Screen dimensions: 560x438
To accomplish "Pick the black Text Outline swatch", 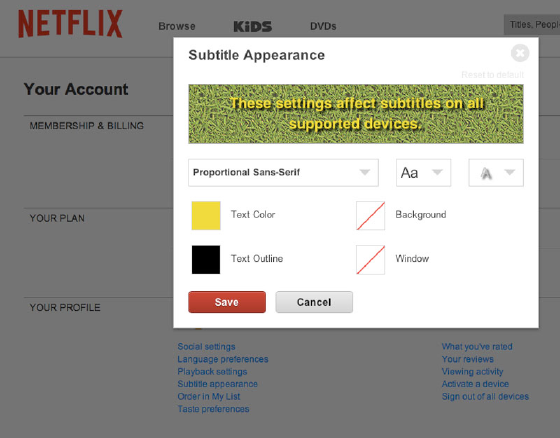I will 206,260.
